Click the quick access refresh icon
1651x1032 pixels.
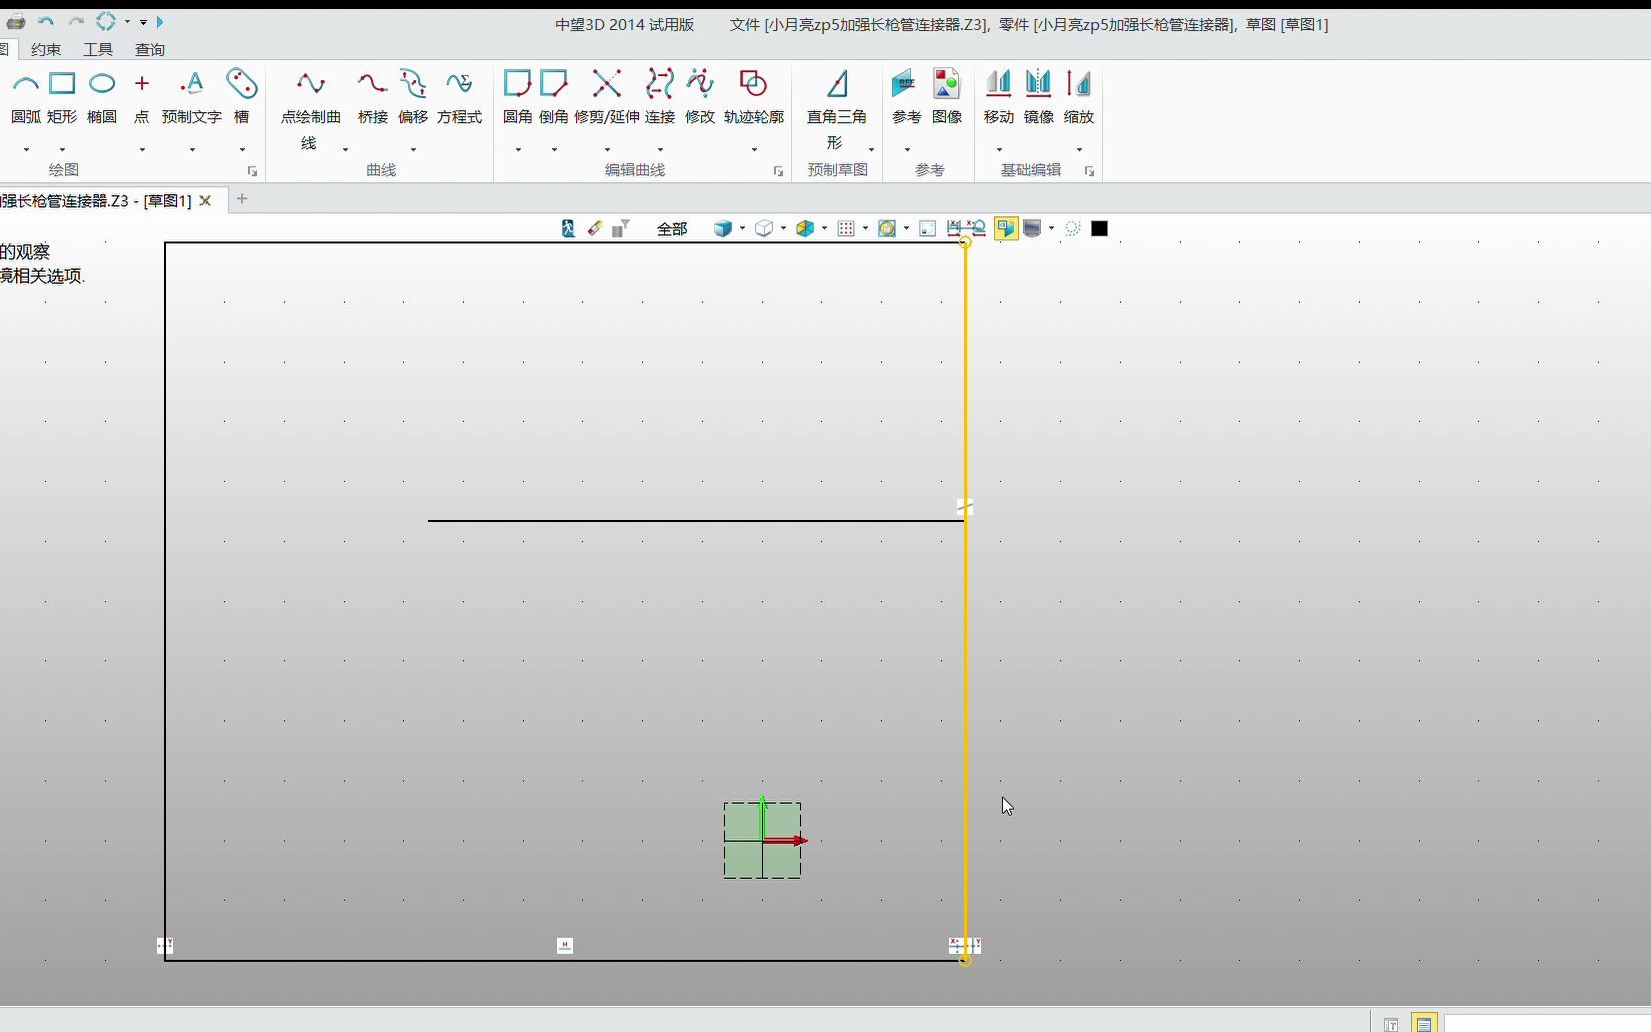click(x=106, y=21)
